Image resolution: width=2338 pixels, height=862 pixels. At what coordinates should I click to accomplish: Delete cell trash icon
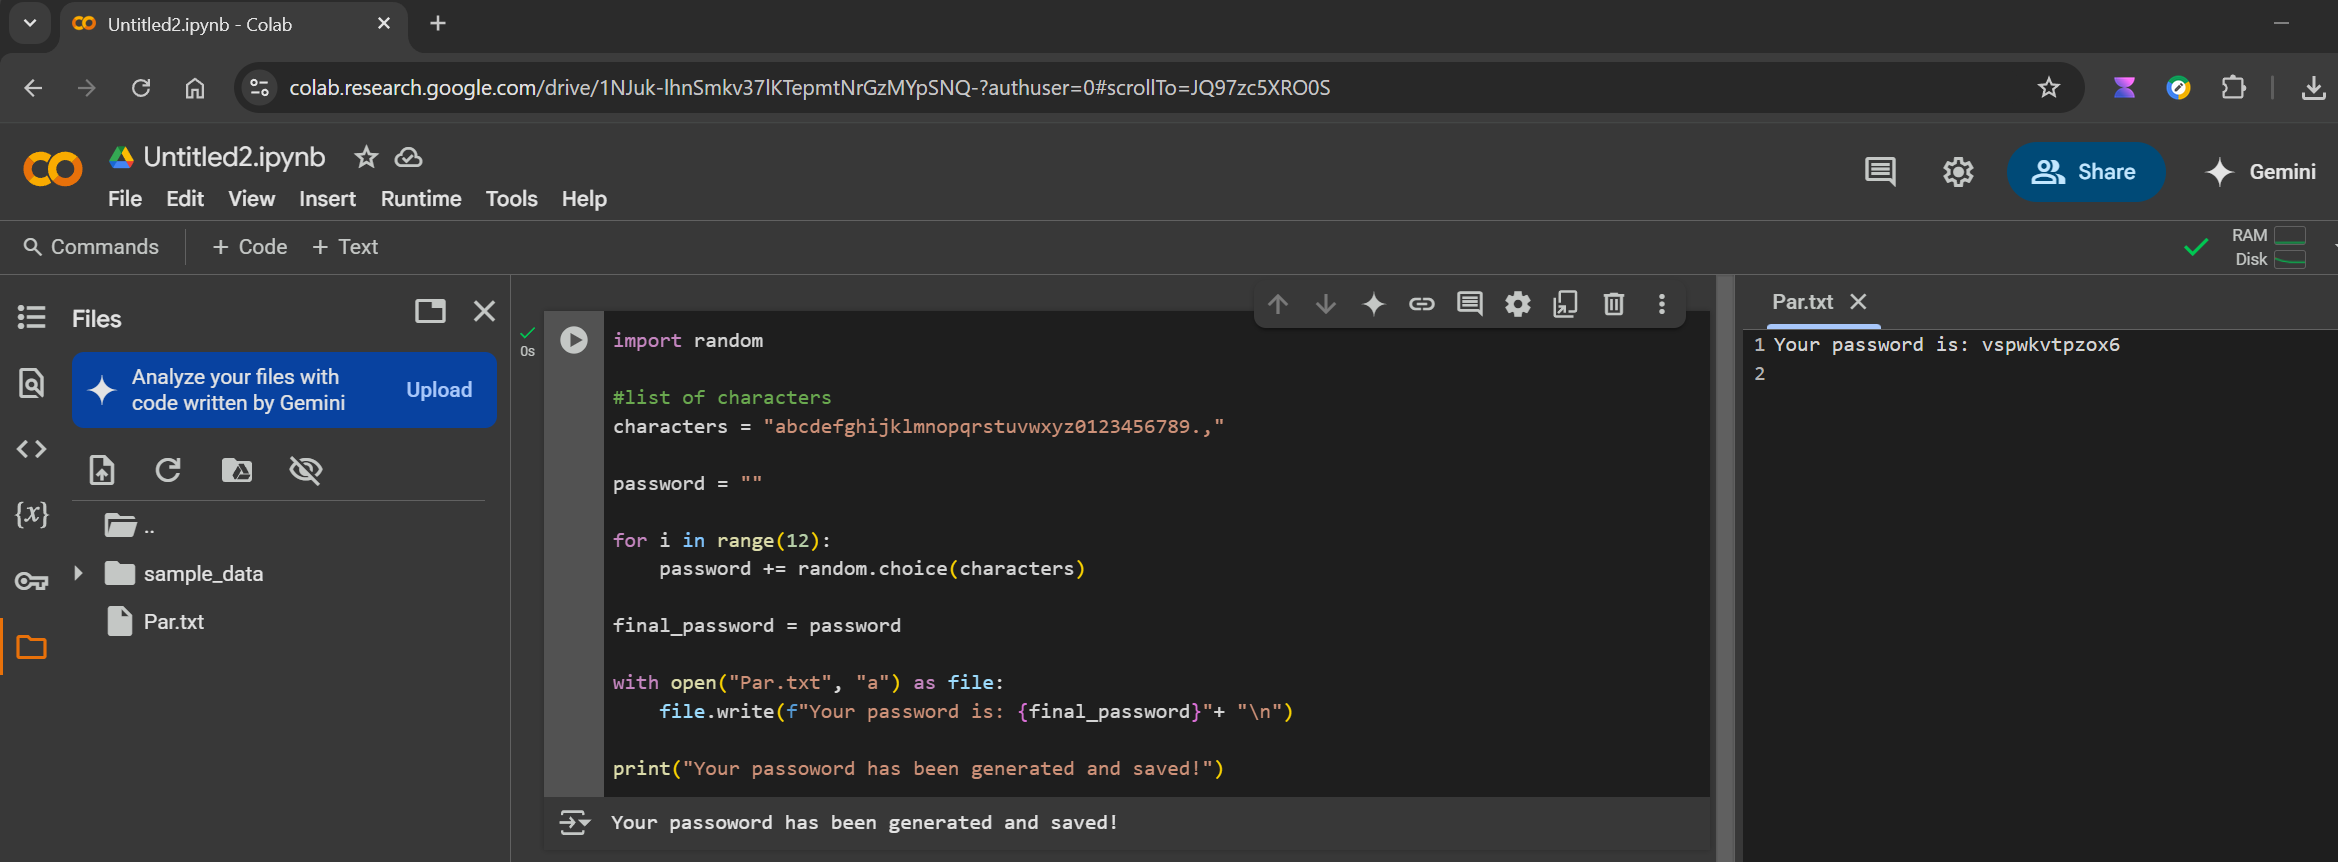pos(1614,304)
